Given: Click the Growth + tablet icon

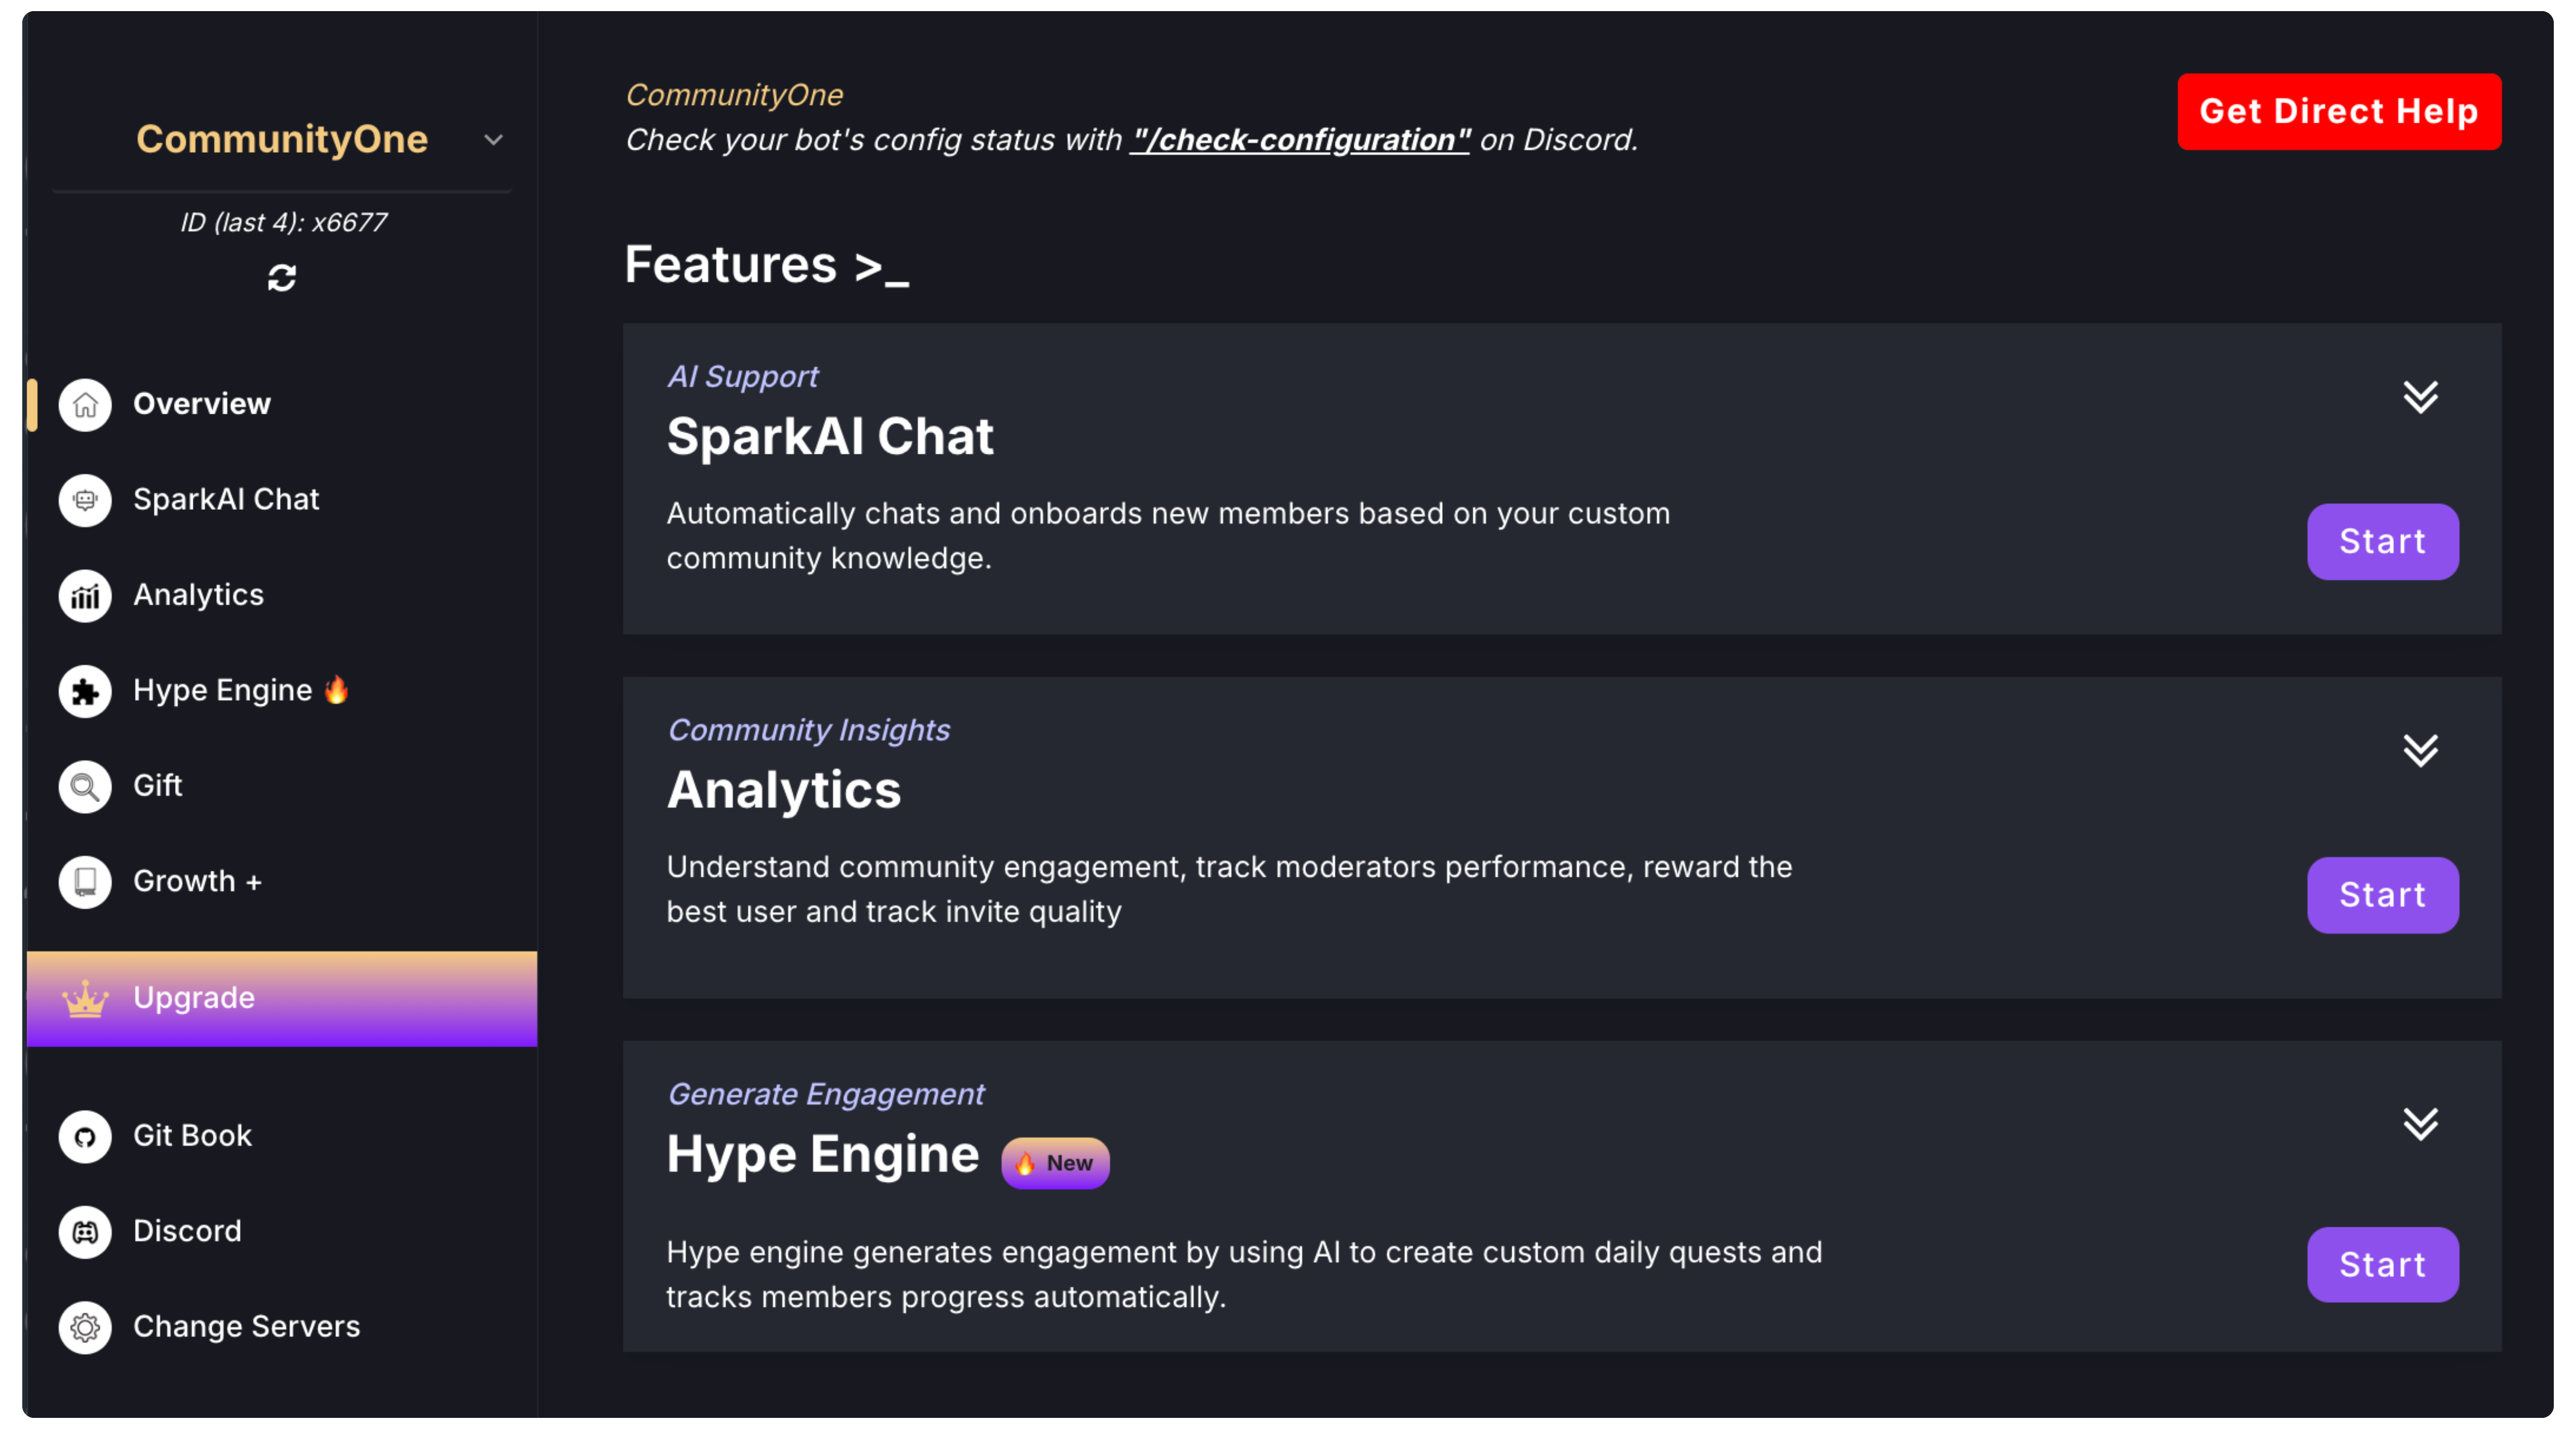Looking at the screenshot, I should tap(85, 882).
